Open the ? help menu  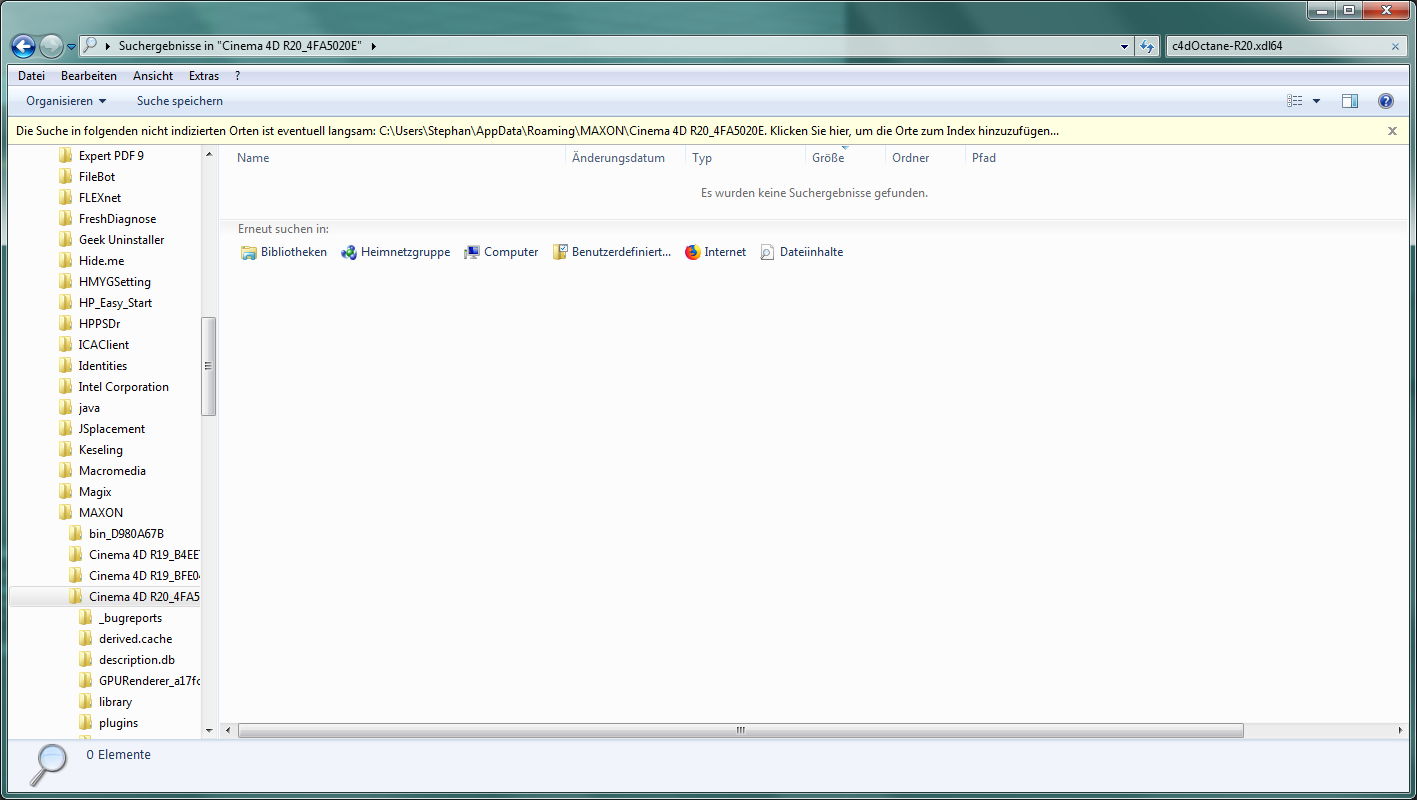[x=238, y=76]
